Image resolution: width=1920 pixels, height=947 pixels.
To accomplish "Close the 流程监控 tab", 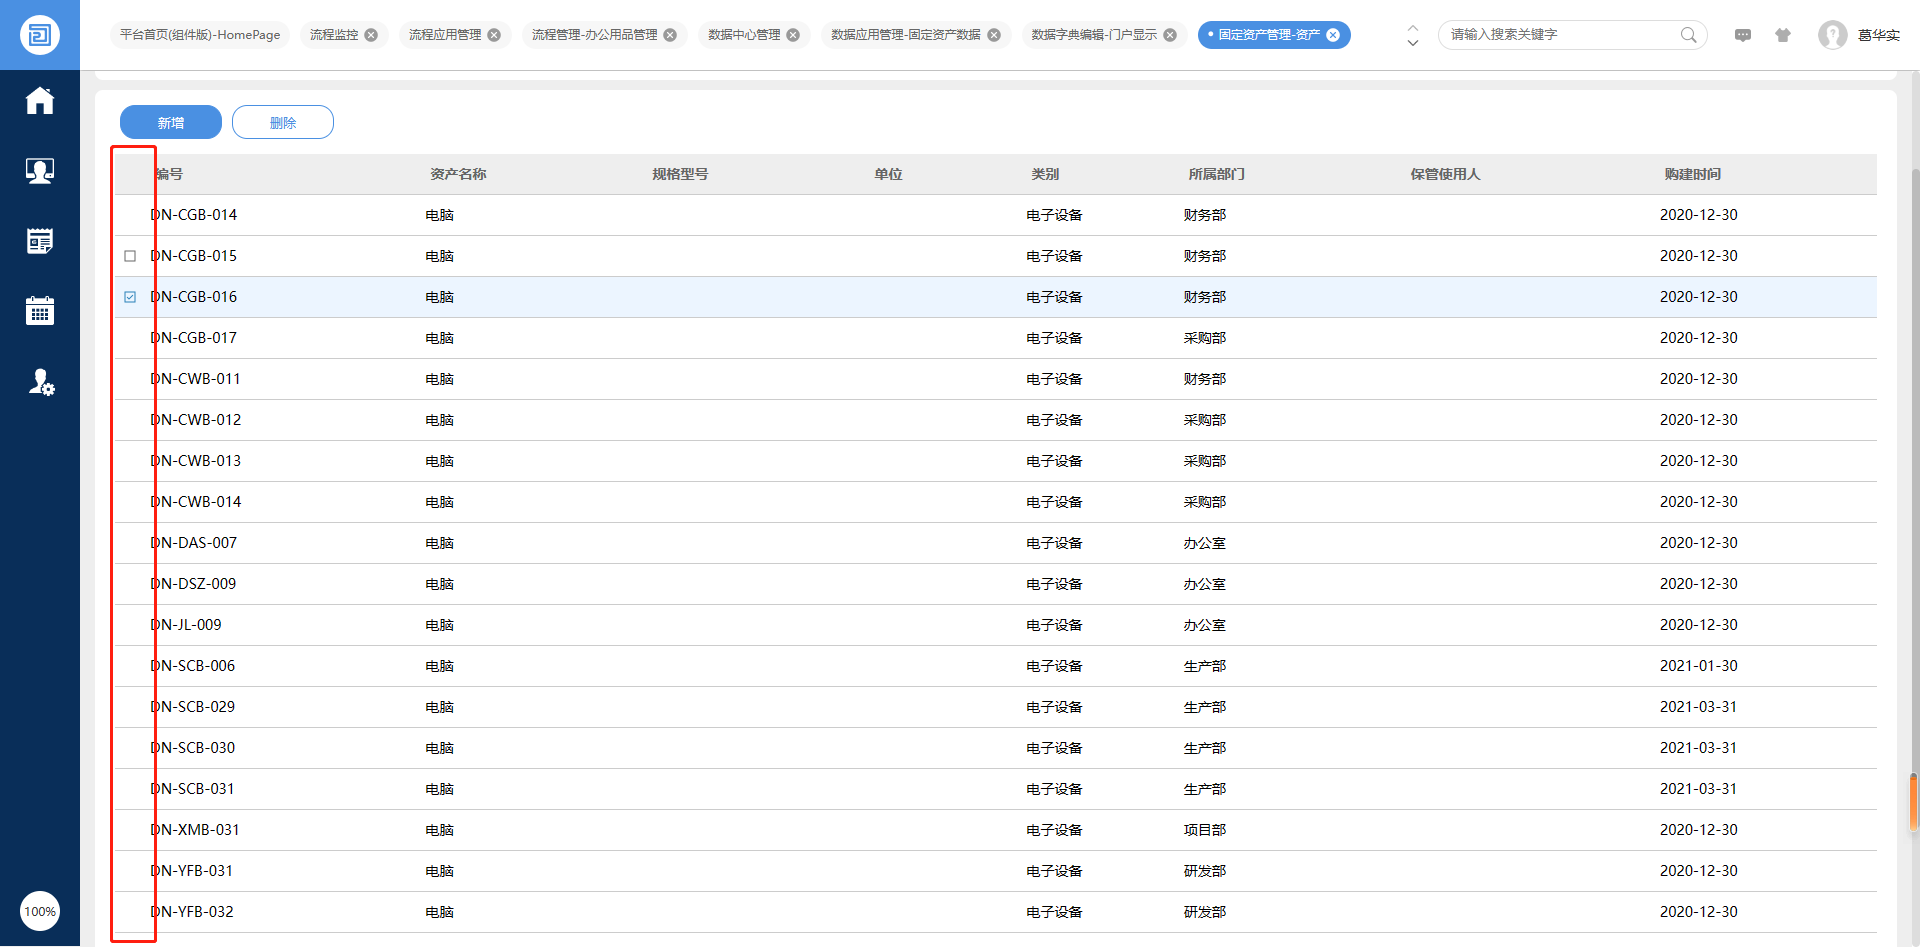I will click(371, 35).
